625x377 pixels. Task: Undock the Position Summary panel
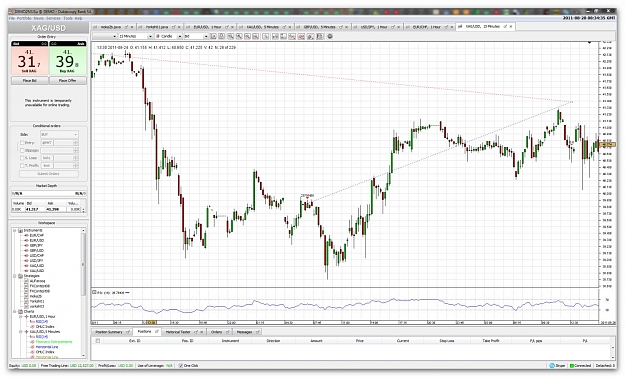[x=128, y=332]
